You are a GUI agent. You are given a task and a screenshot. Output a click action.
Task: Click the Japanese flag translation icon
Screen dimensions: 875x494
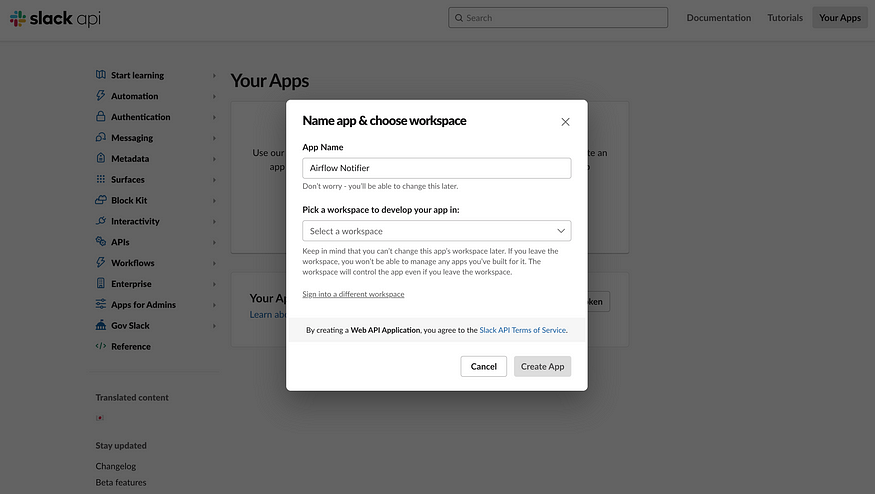coord(100,418)
